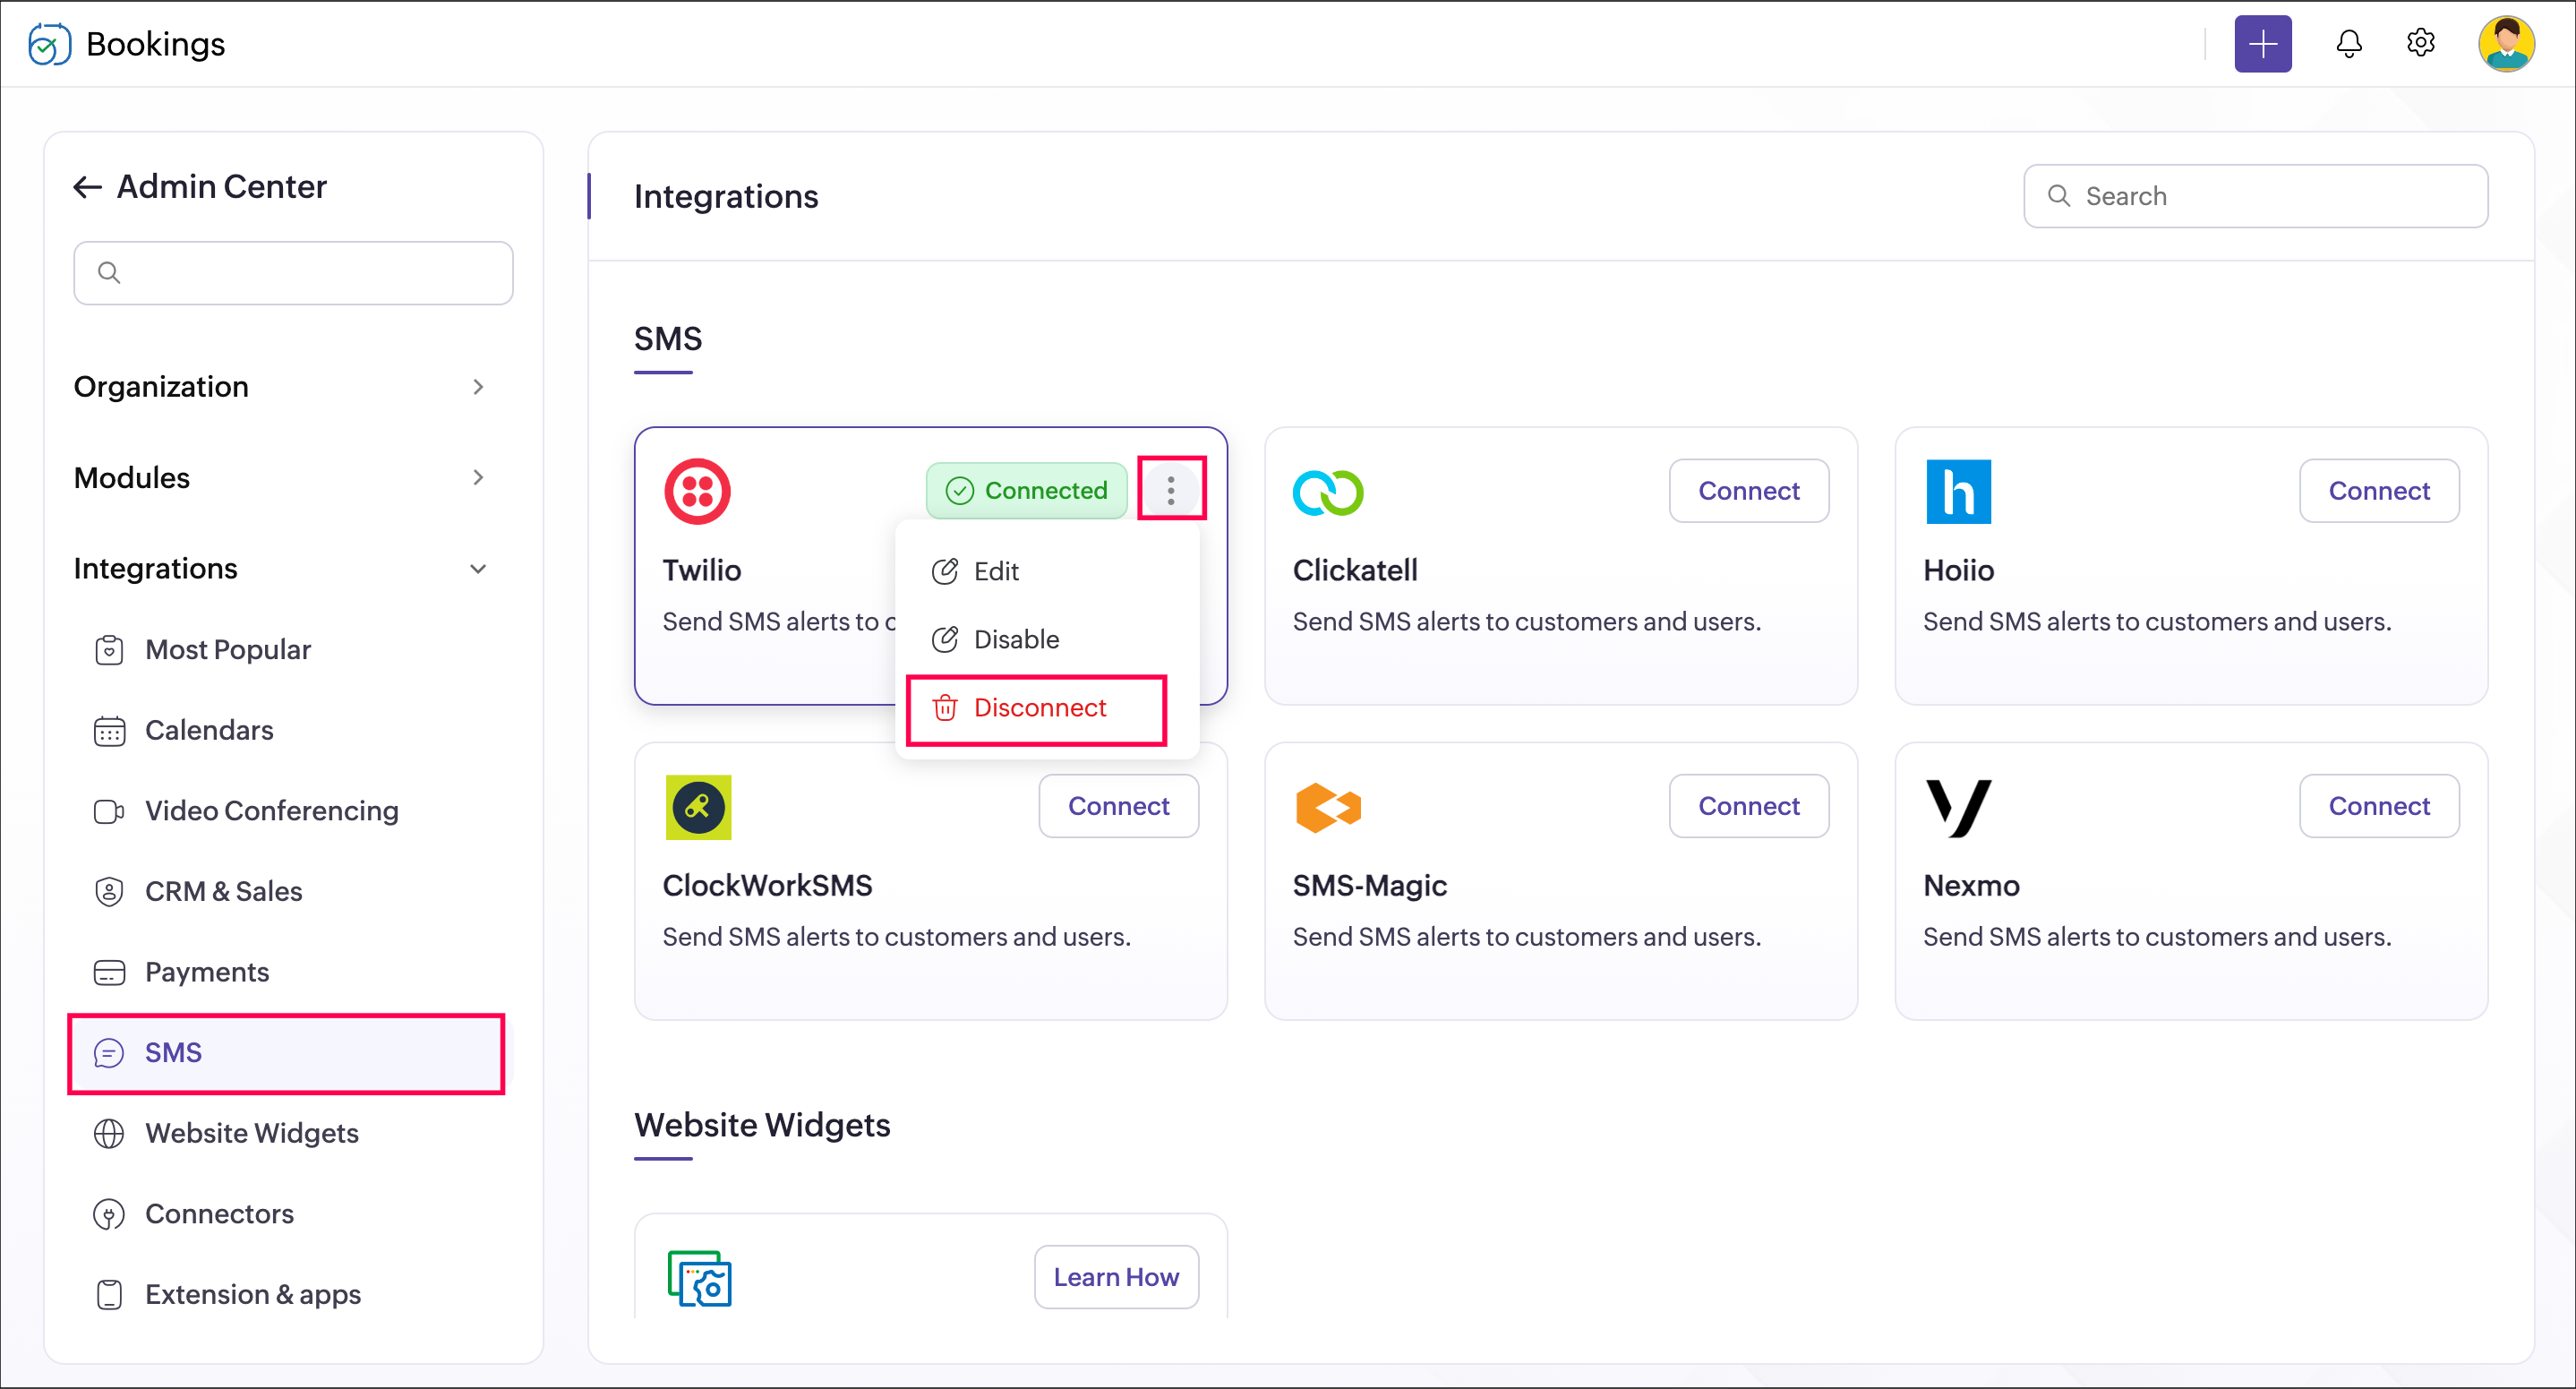Click Learn How for Website Widgets
Viewport: 2576px width, 1389px height.
click(1115, 1277)
